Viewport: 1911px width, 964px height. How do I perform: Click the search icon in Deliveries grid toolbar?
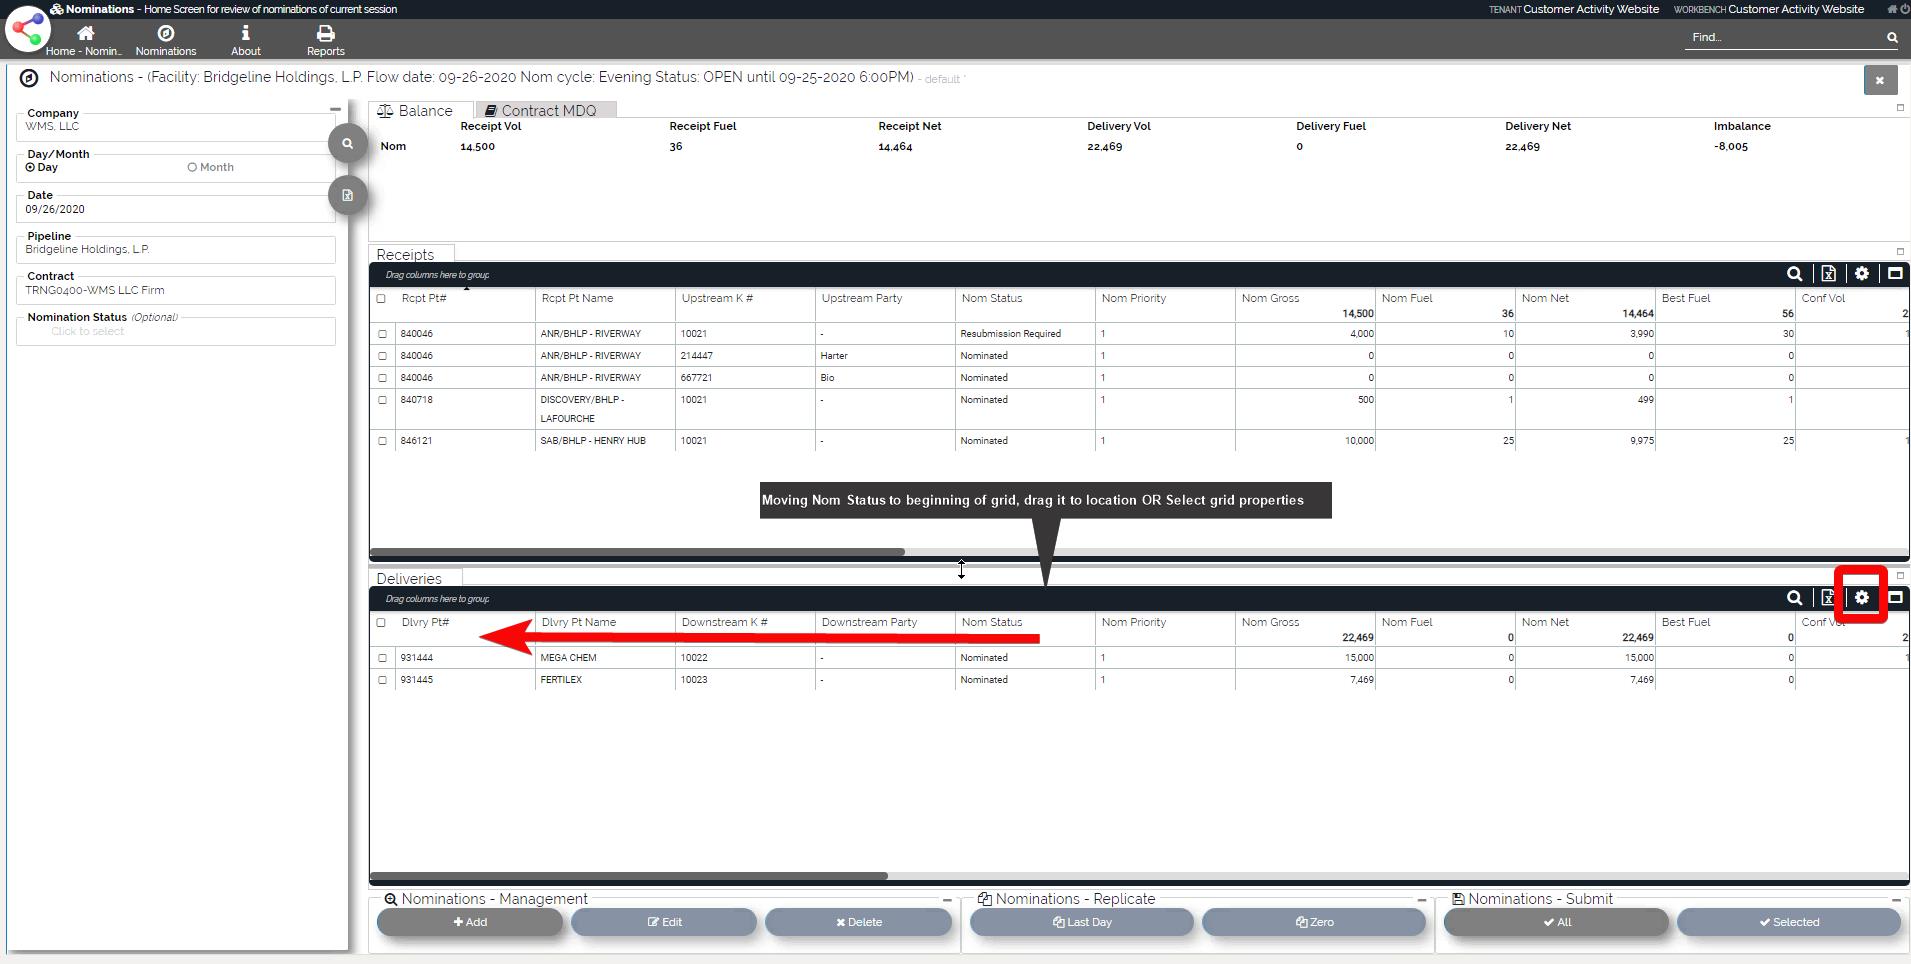pos(1794,598)
